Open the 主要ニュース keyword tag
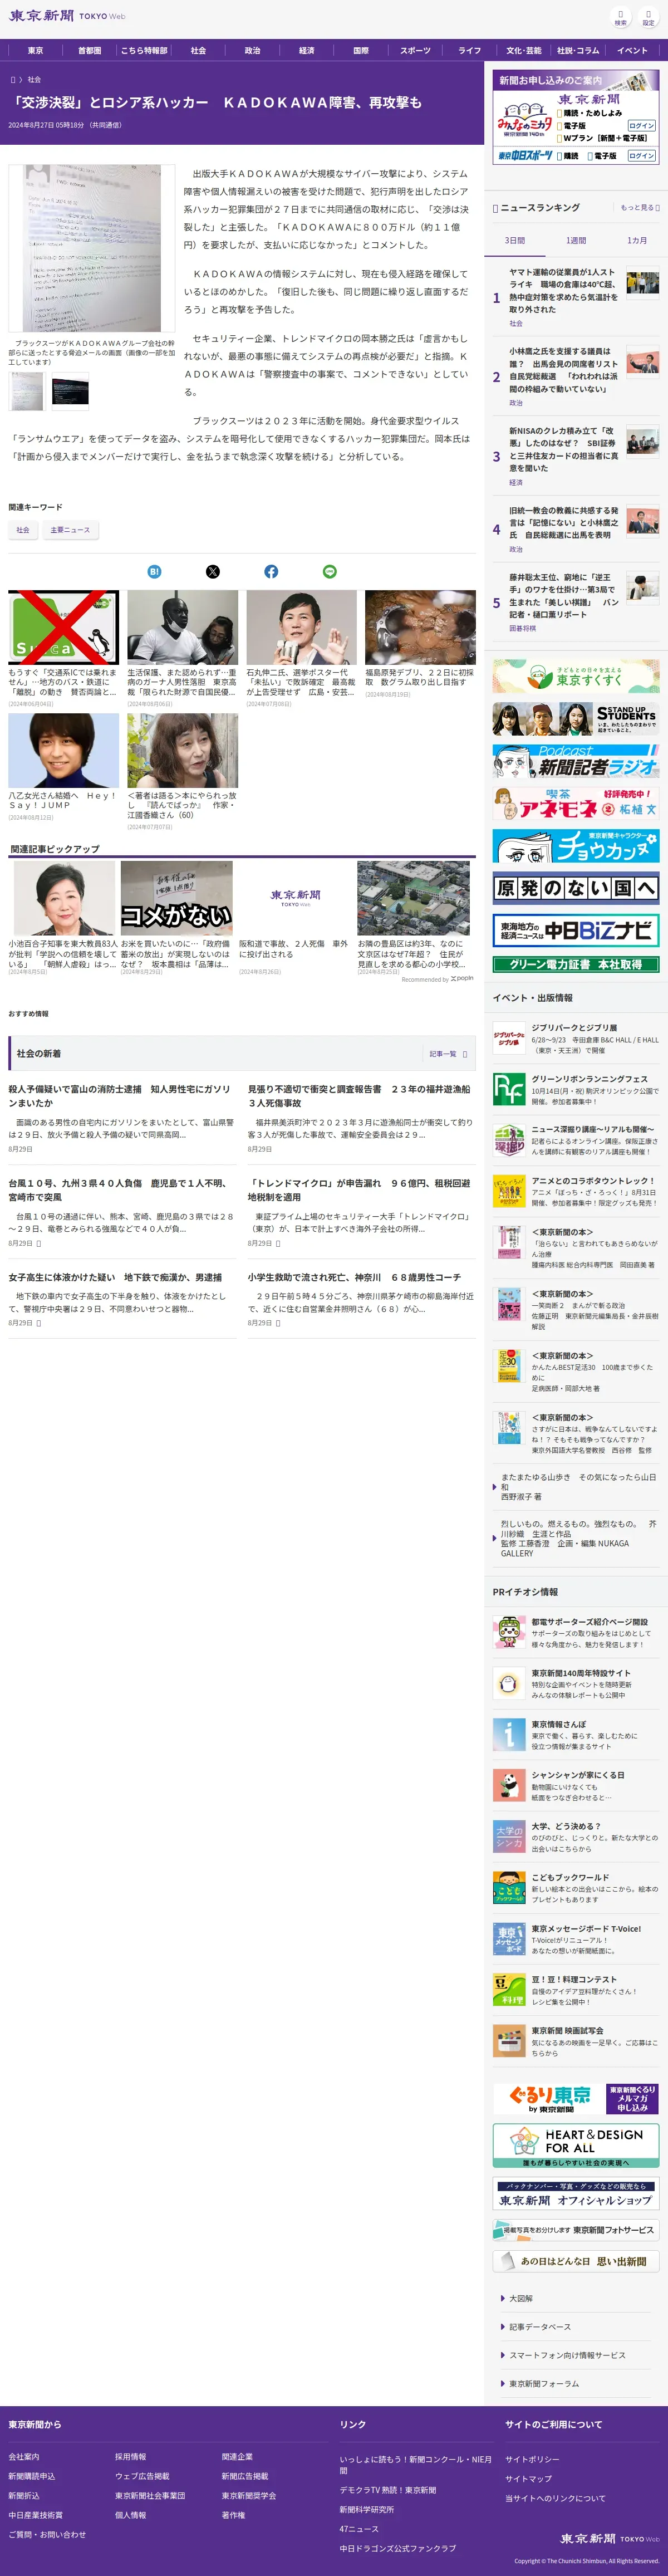 click(x=70, y=530)
